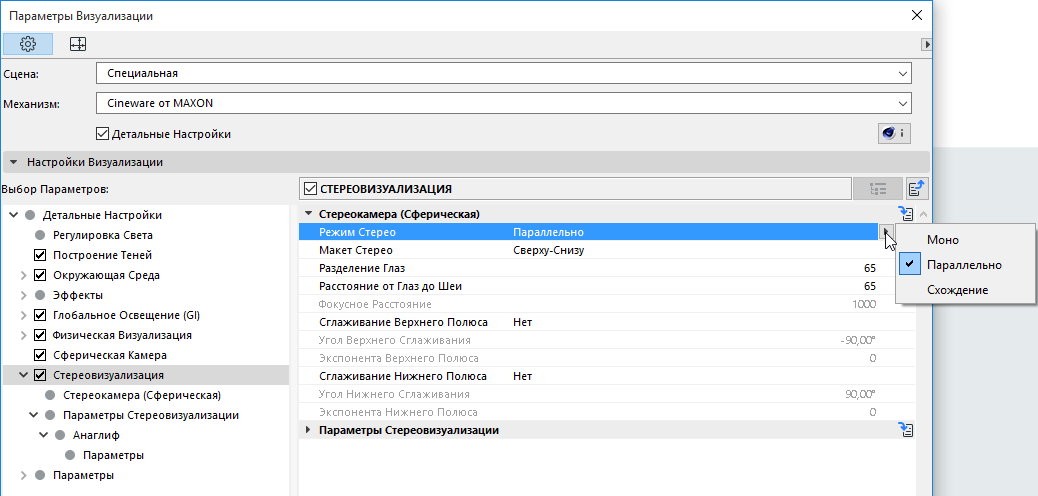This screenshot has height=496, width=1038.
Task: Select Параметры under Анаглиф in tree
Action: pyautogui.click(x=113, y=455)
